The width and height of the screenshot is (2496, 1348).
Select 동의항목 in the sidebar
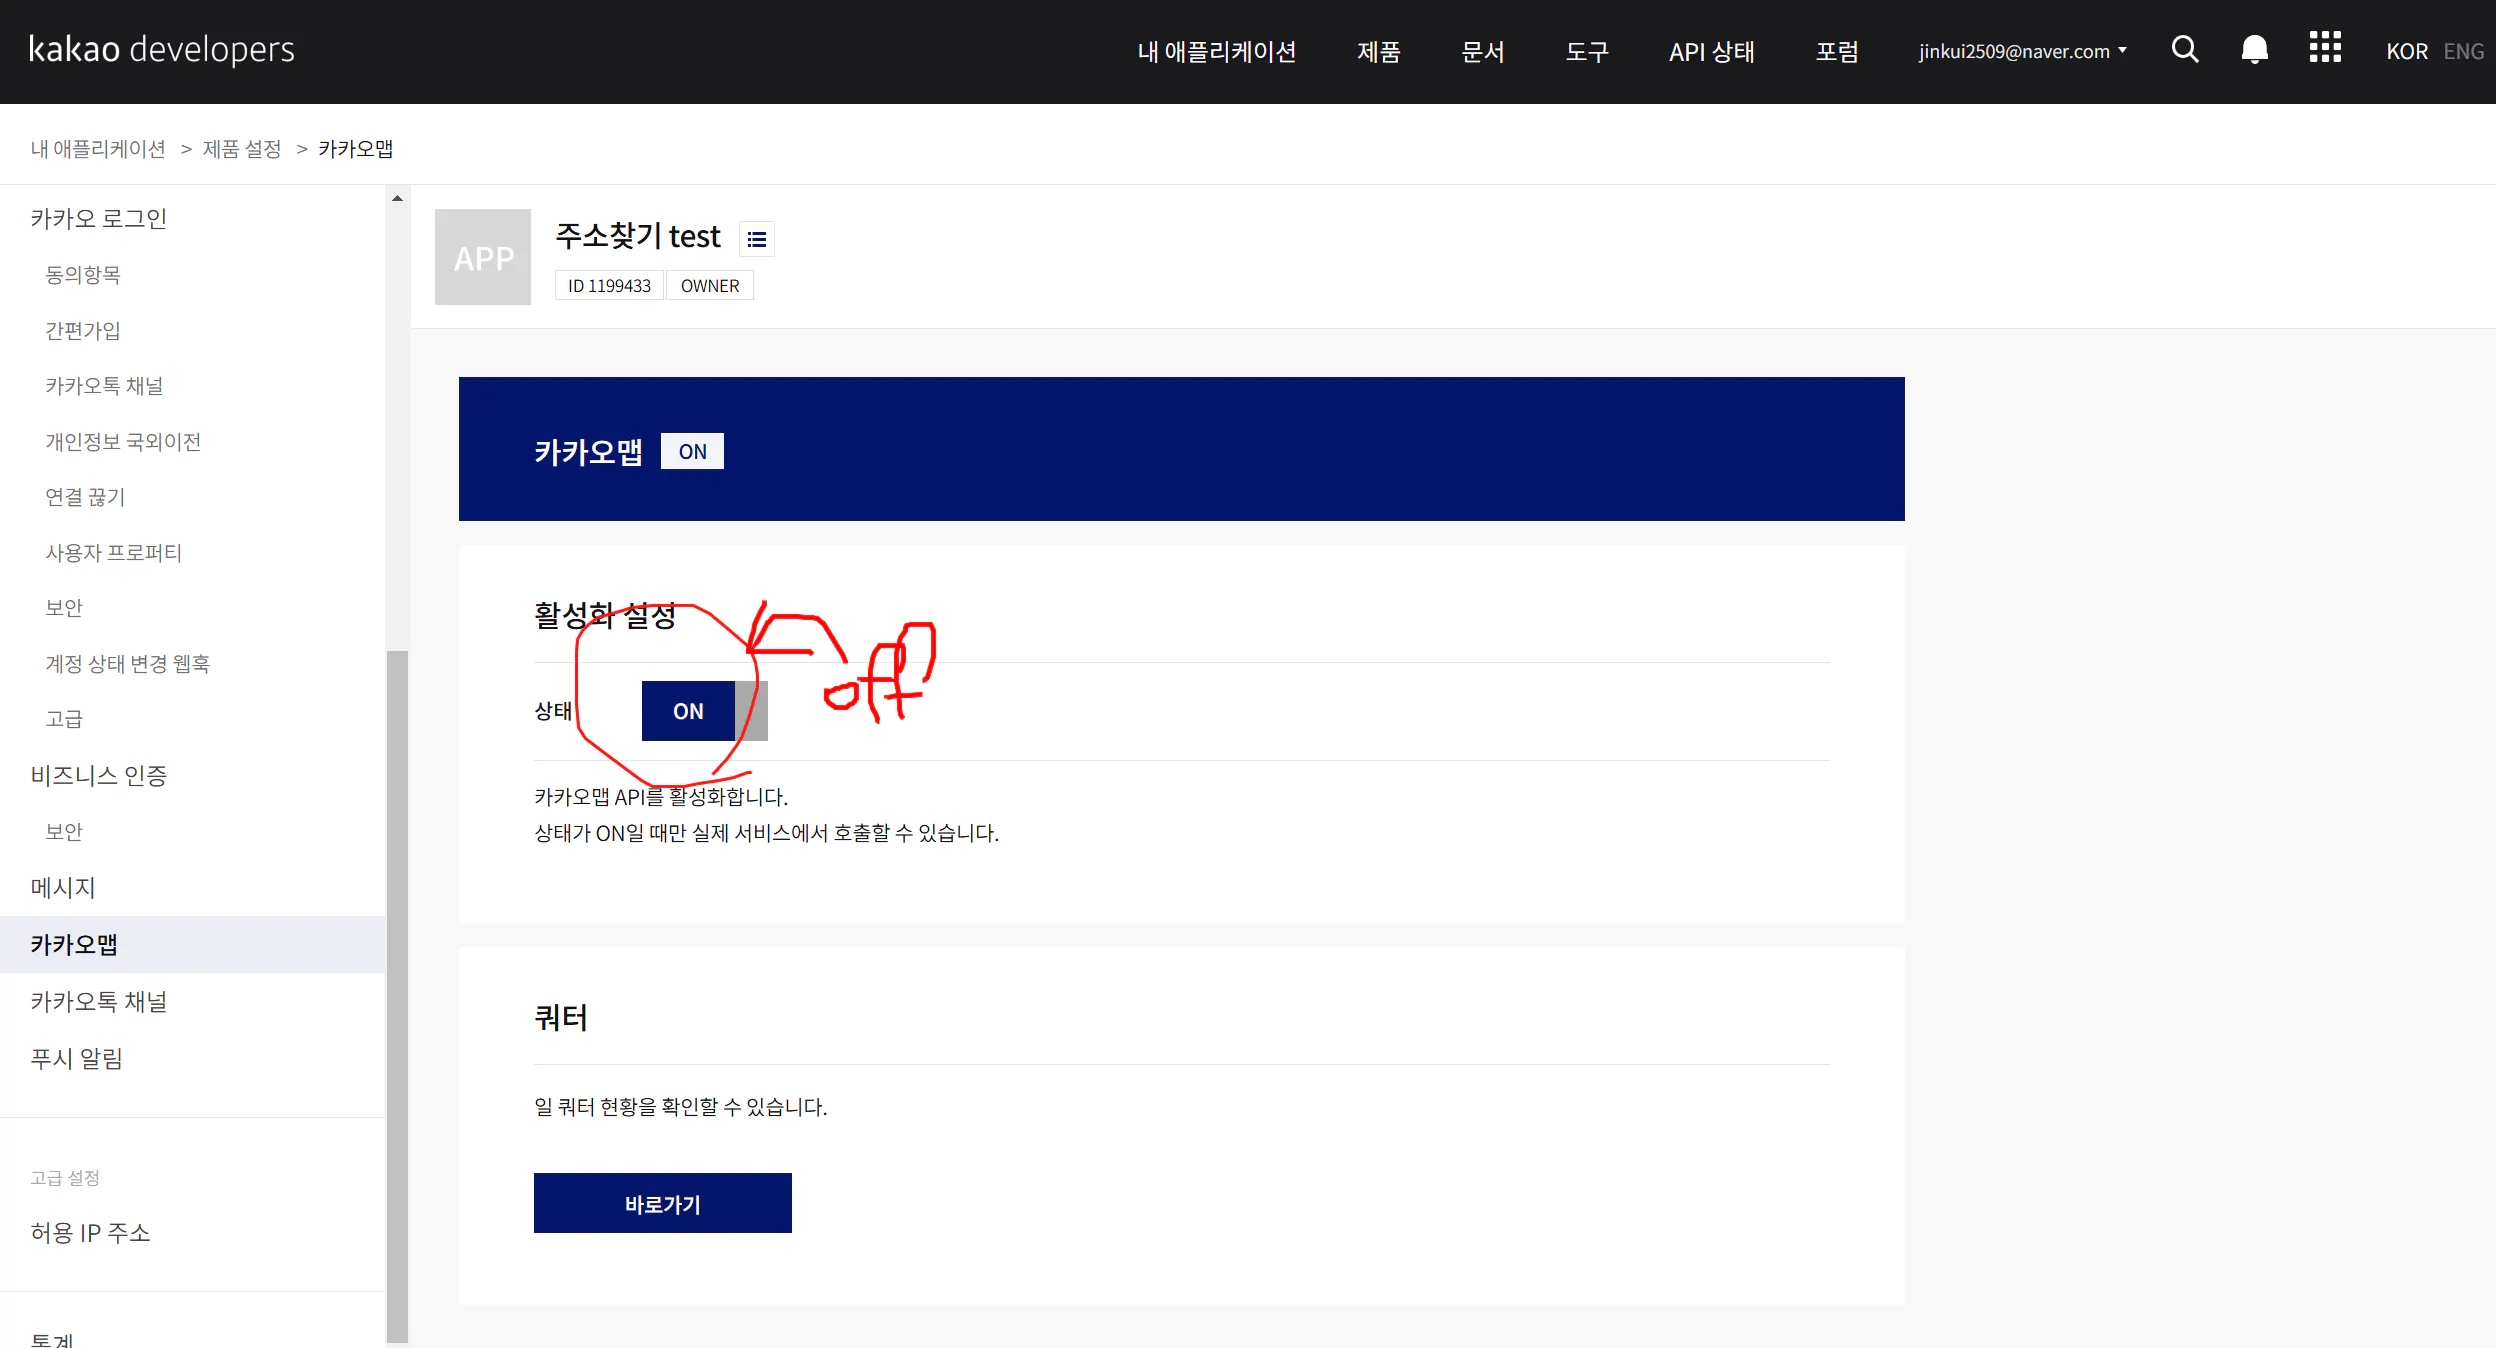(x=83, y=274)
